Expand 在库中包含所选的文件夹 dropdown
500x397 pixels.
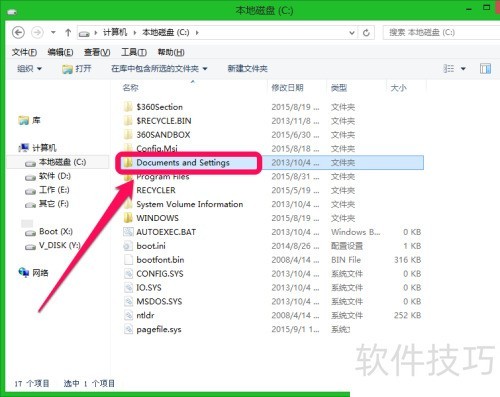159,69
